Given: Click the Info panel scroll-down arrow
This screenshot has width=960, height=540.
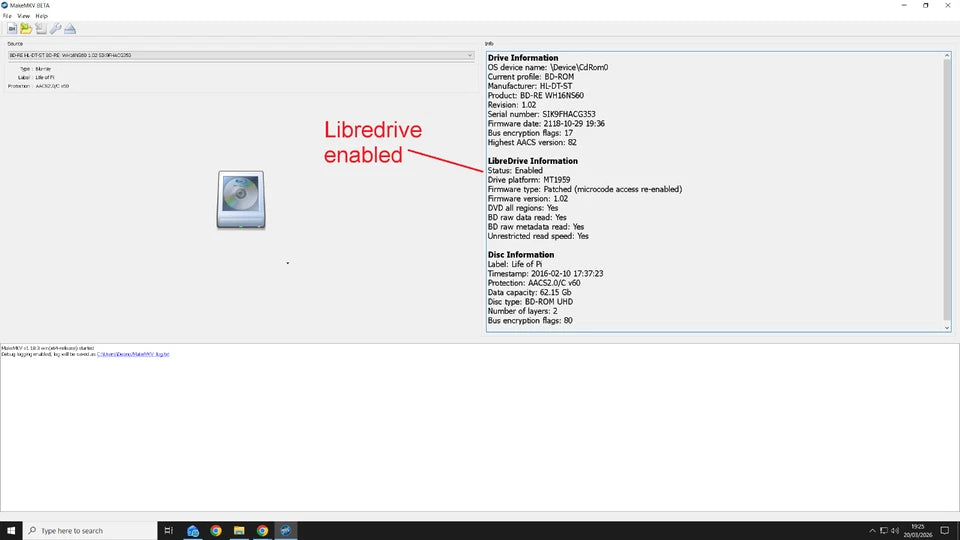Looking at the screenshot, I should click(x=947, y=328).
